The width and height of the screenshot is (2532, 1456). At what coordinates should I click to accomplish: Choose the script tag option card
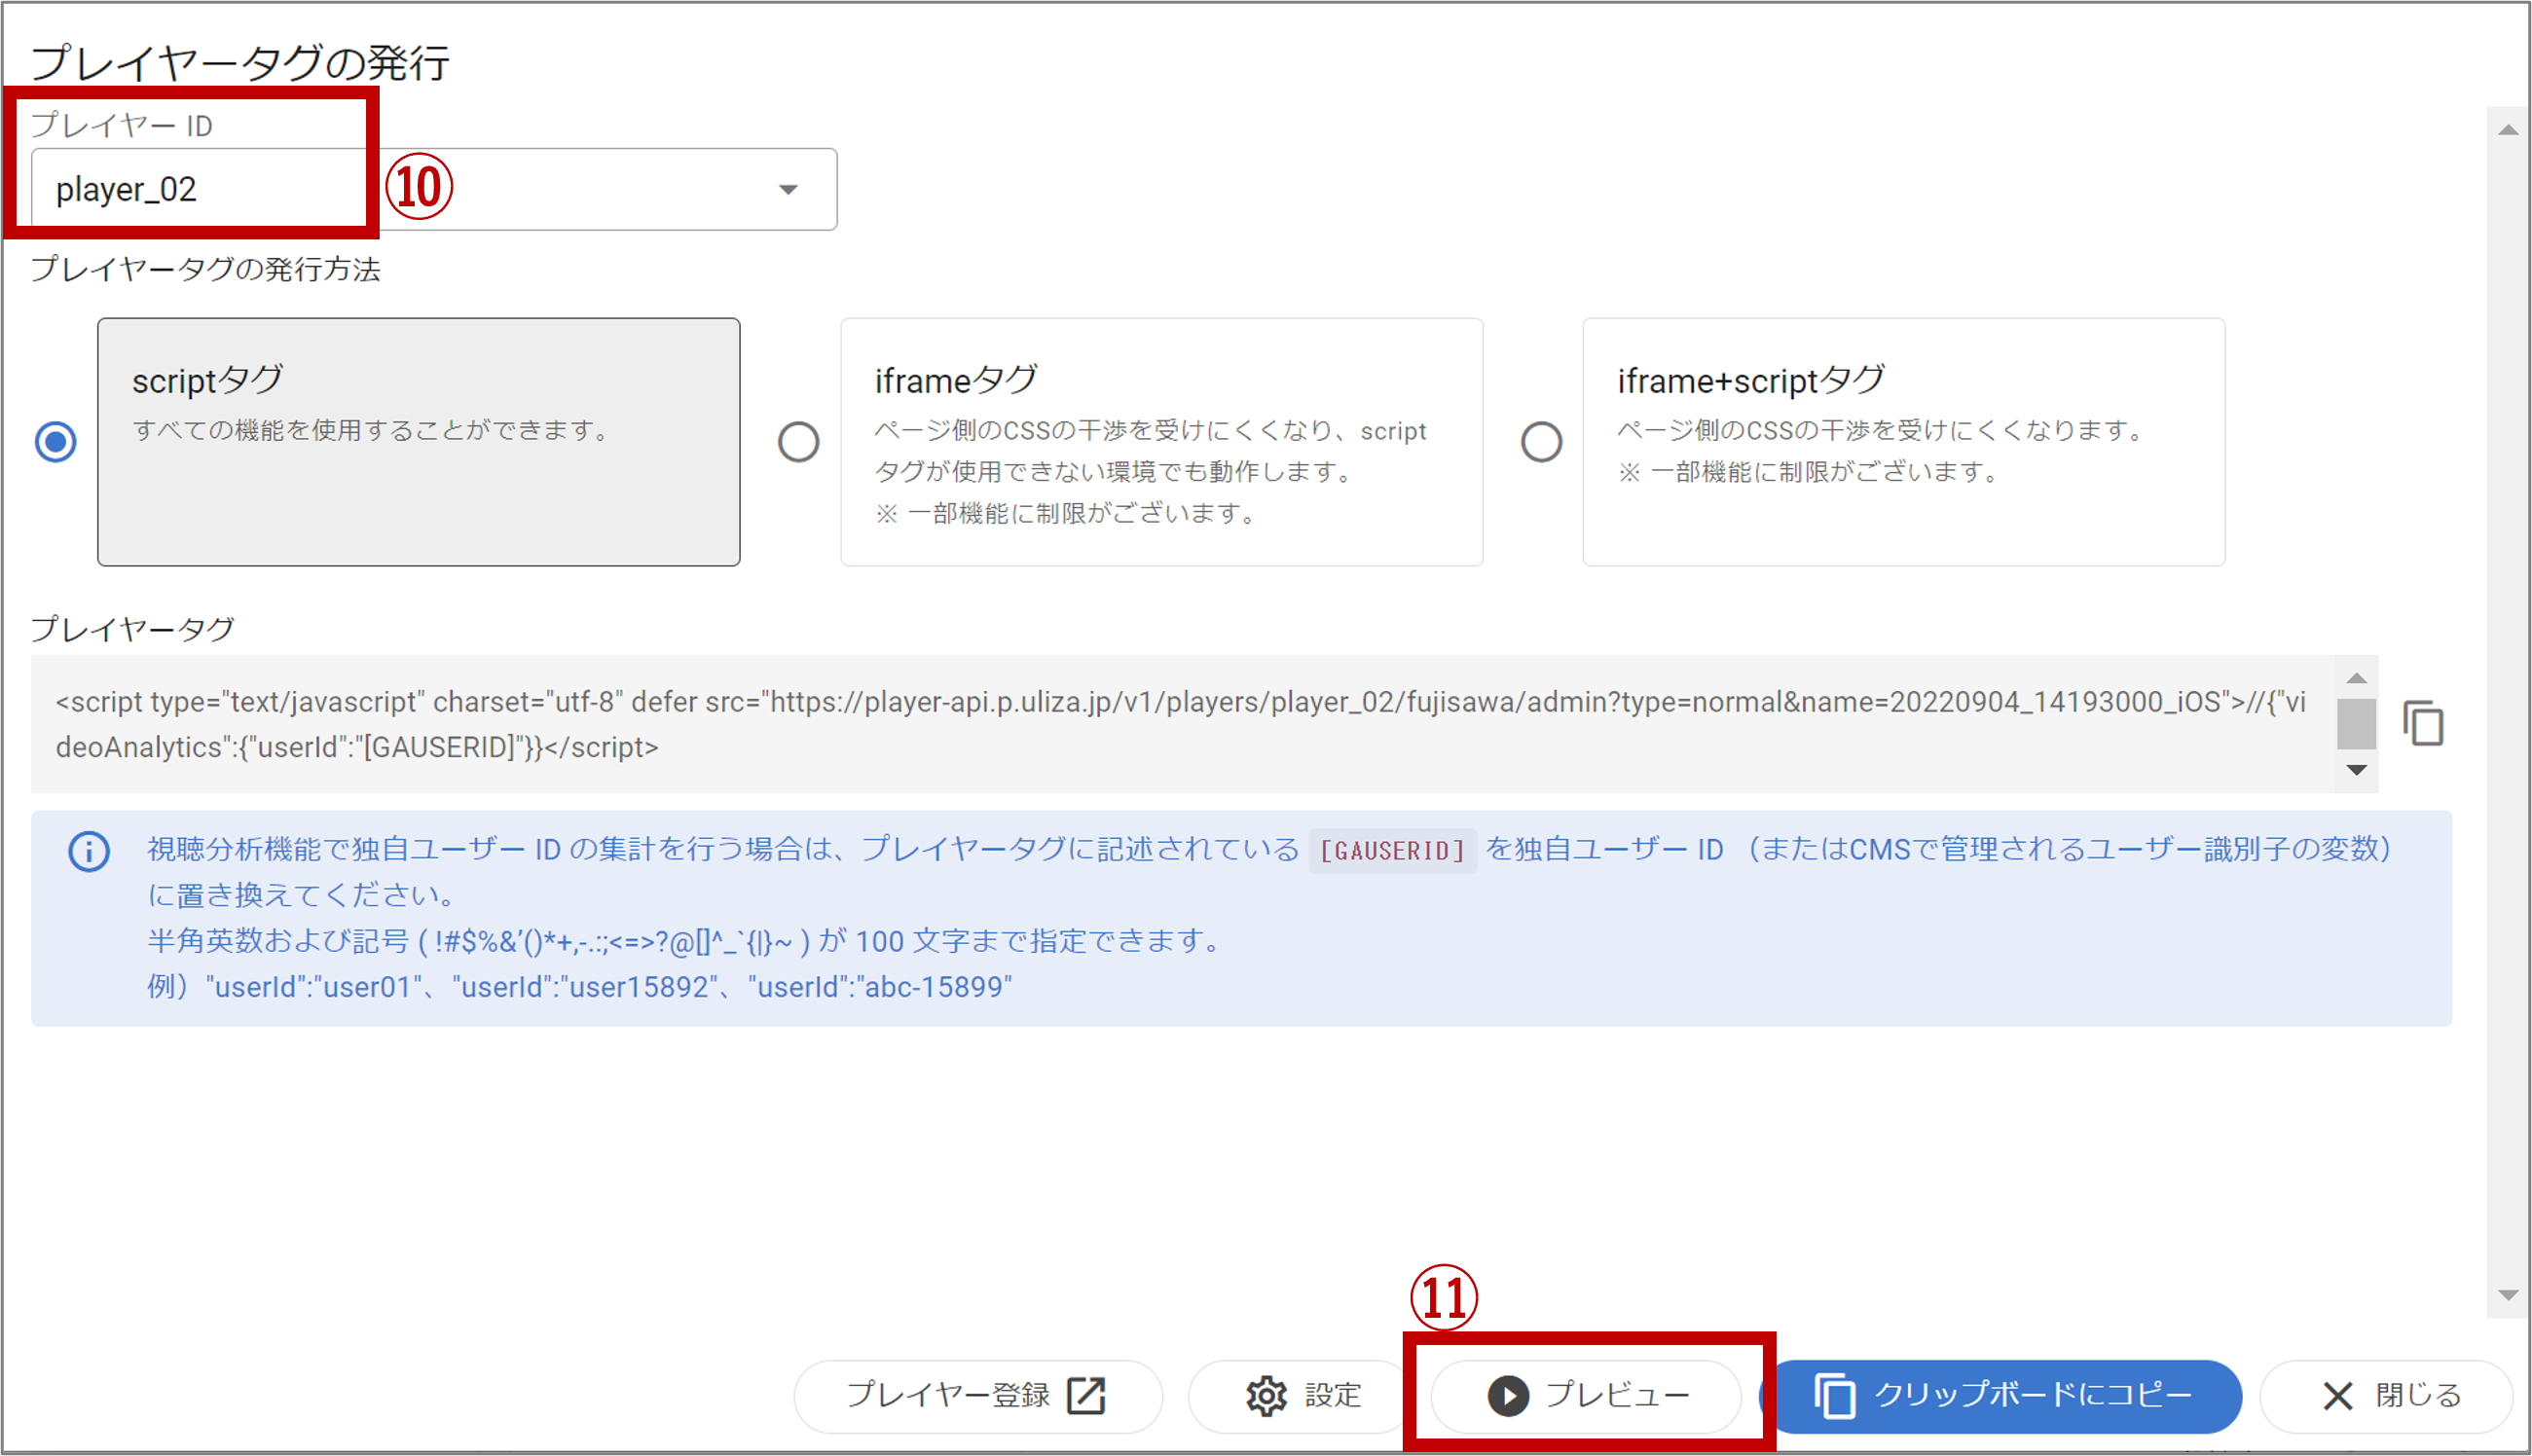click(x=419, y=442)
